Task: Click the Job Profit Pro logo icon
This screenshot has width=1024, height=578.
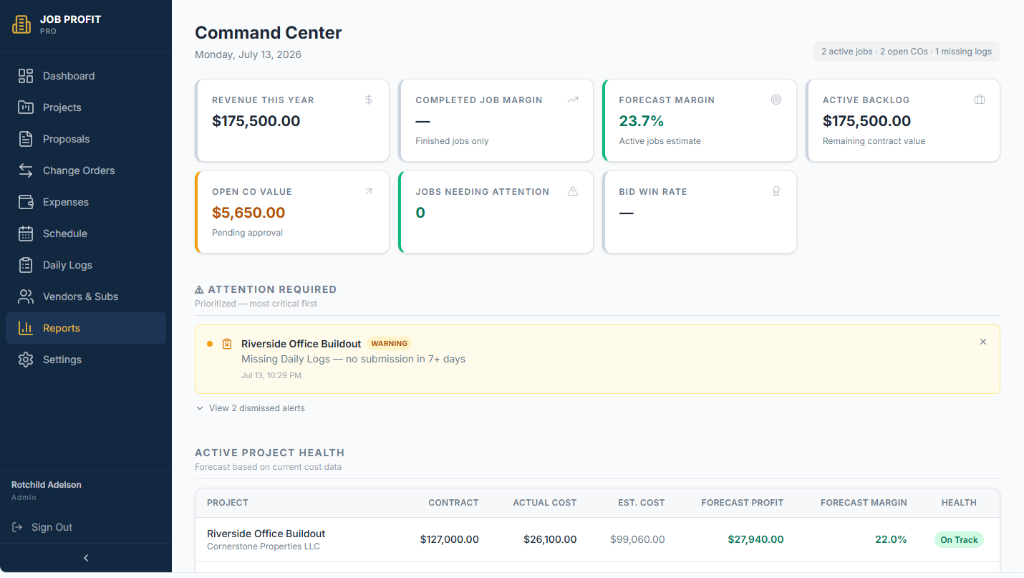Action: click(22, 24)
